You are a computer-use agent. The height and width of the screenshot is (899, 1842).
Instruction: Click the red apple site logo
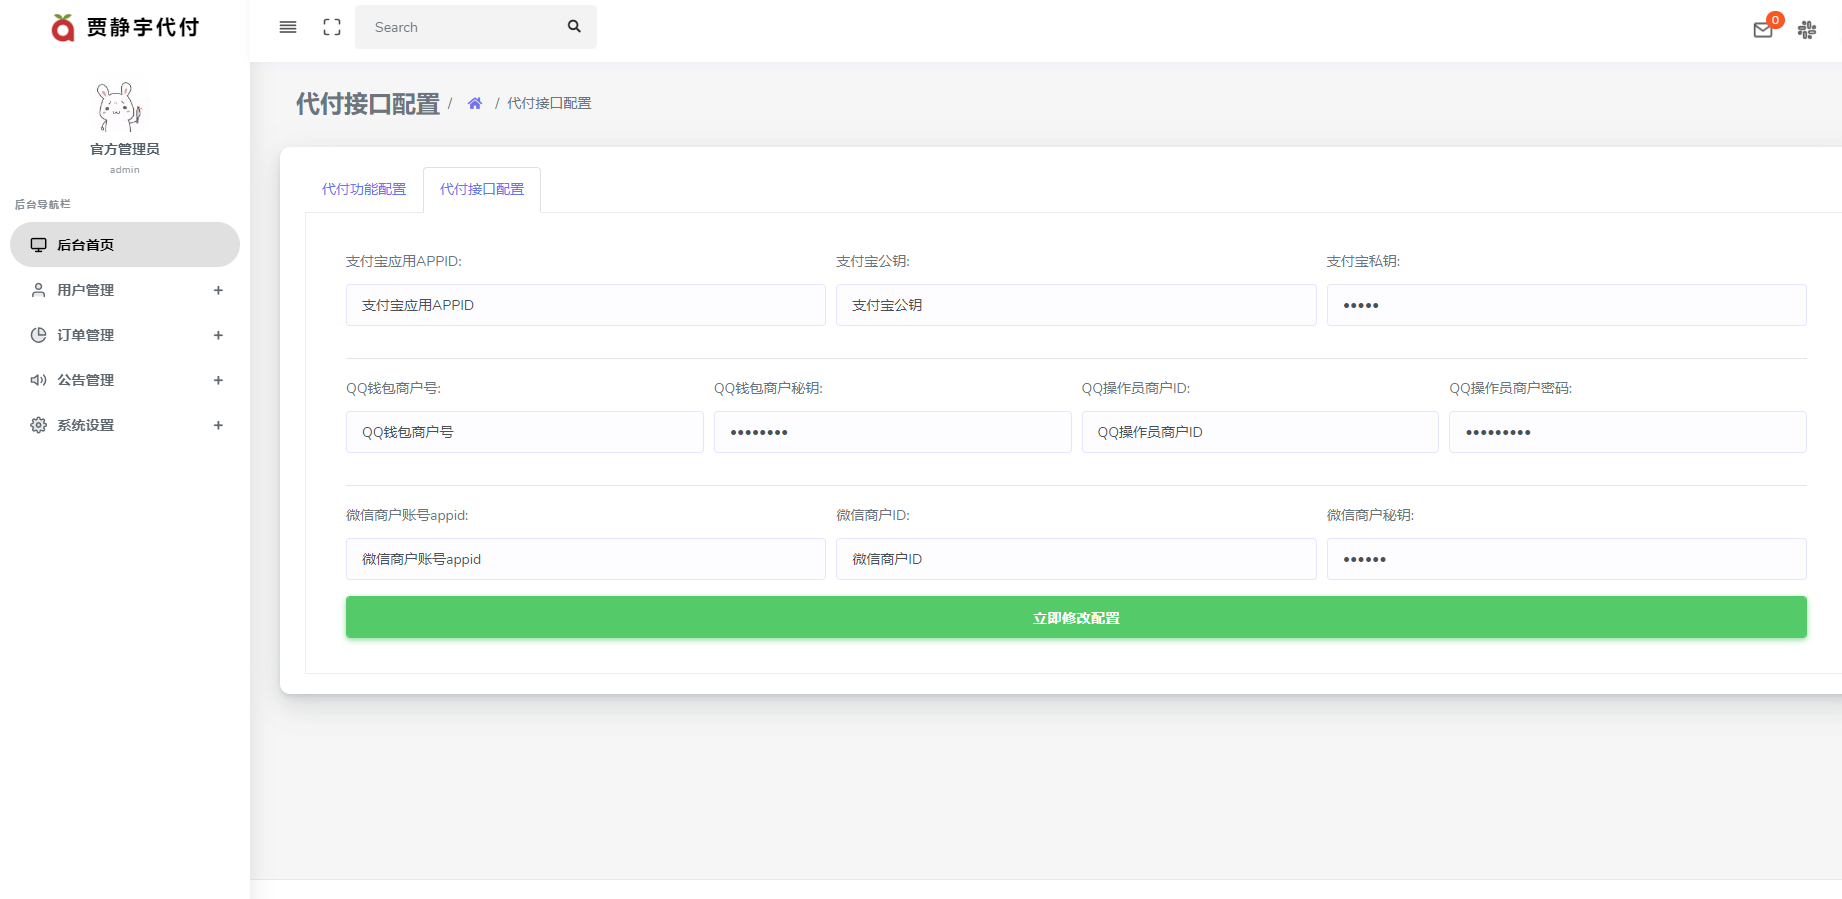[x=63, y=27]
